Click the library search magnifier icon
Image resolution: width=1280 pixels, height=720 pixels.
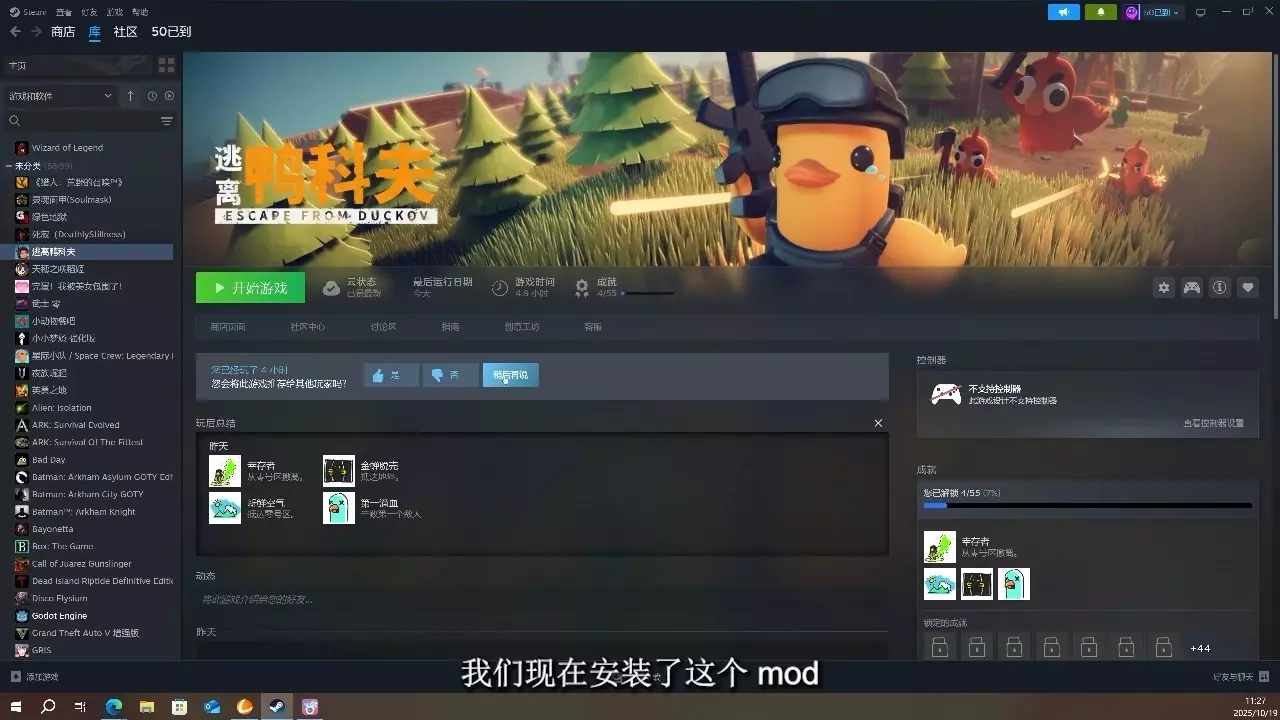pos(15,121)
